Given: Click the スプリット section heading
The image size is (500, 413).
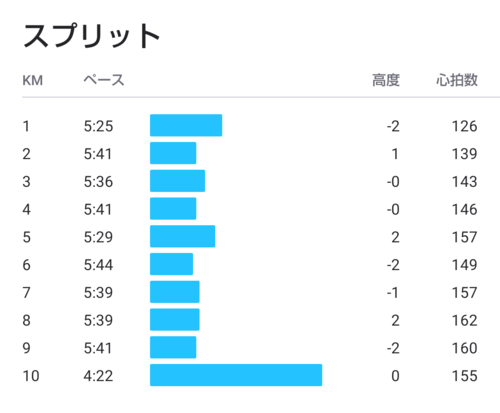Looking at the screenshot, I should click(92, 36).
